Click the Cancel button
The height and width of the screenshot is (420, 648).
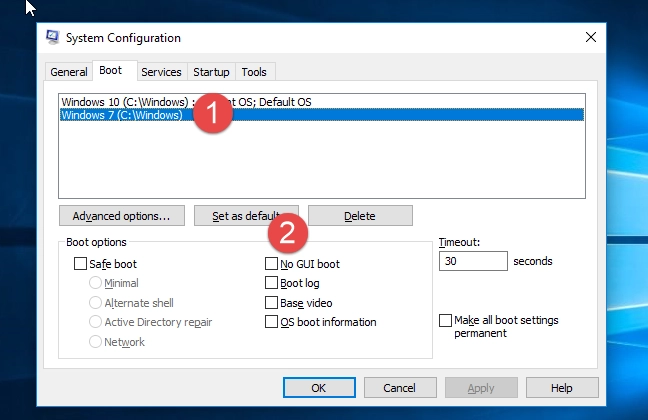400,388
